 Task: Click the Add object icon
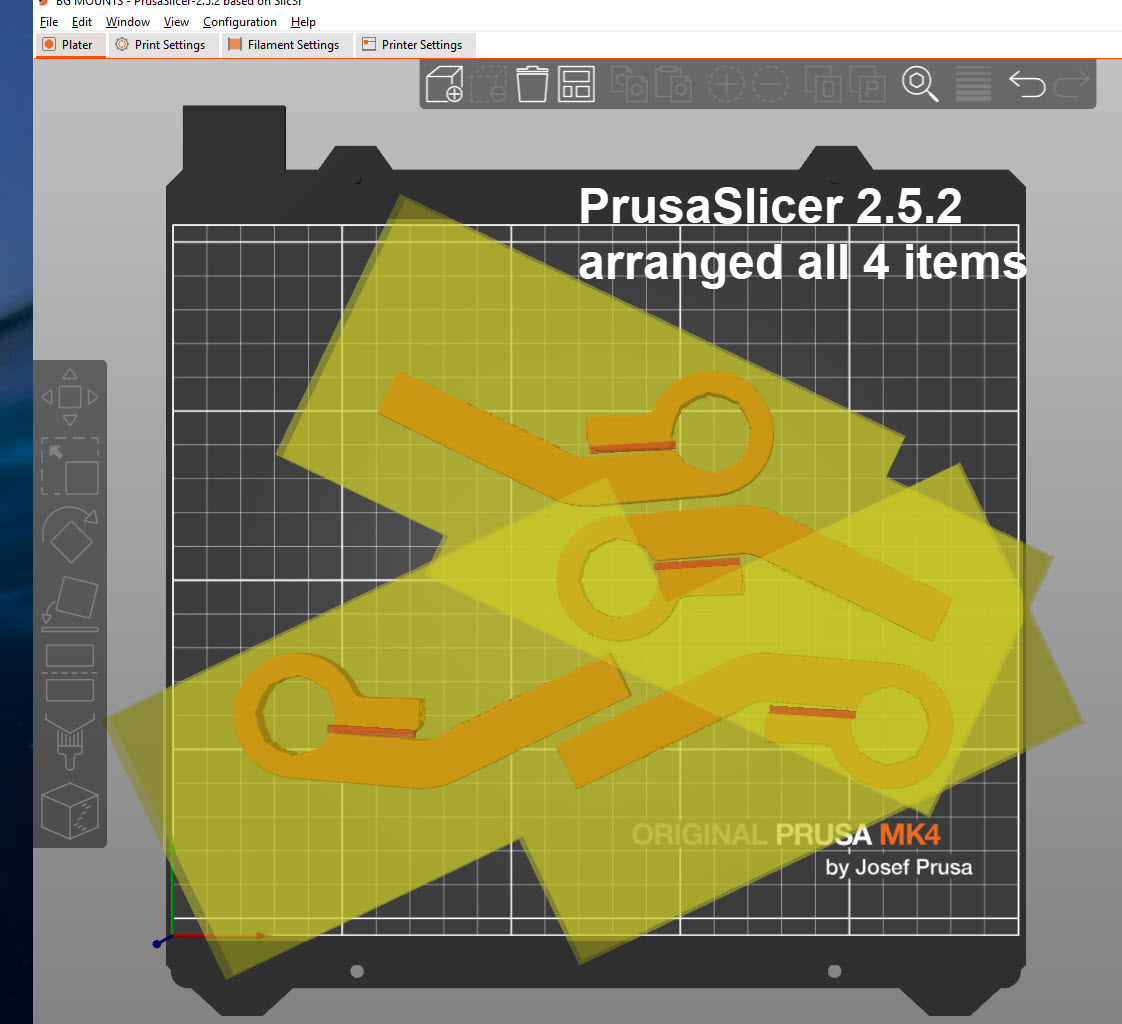click(443, 84)
